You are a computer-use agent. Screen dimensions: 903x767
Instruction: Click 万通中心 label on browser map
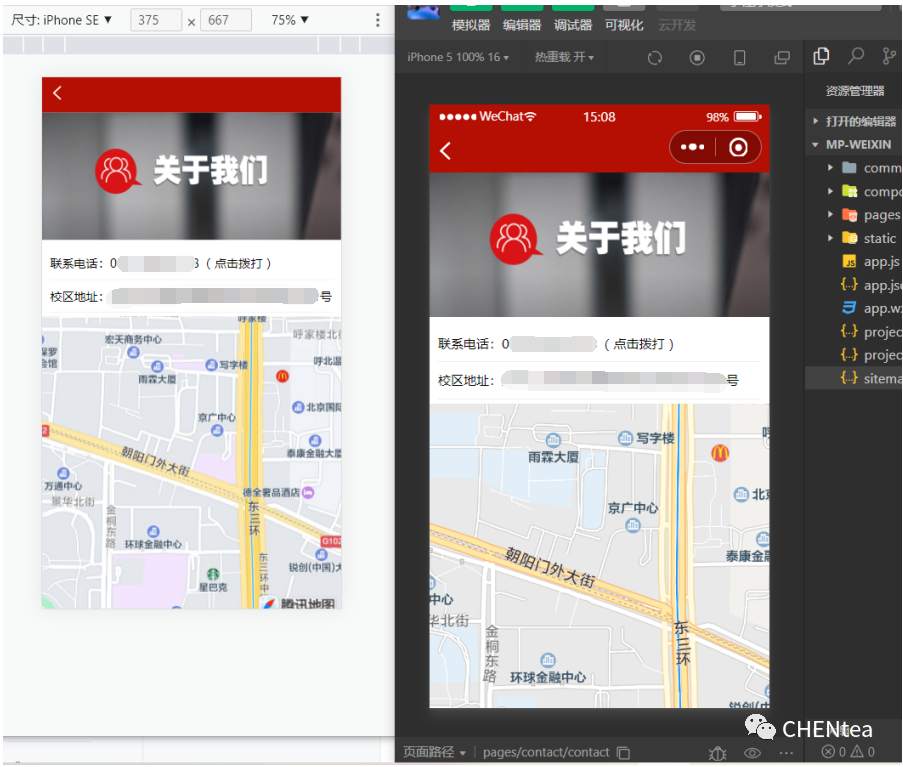tap(63, 486)
